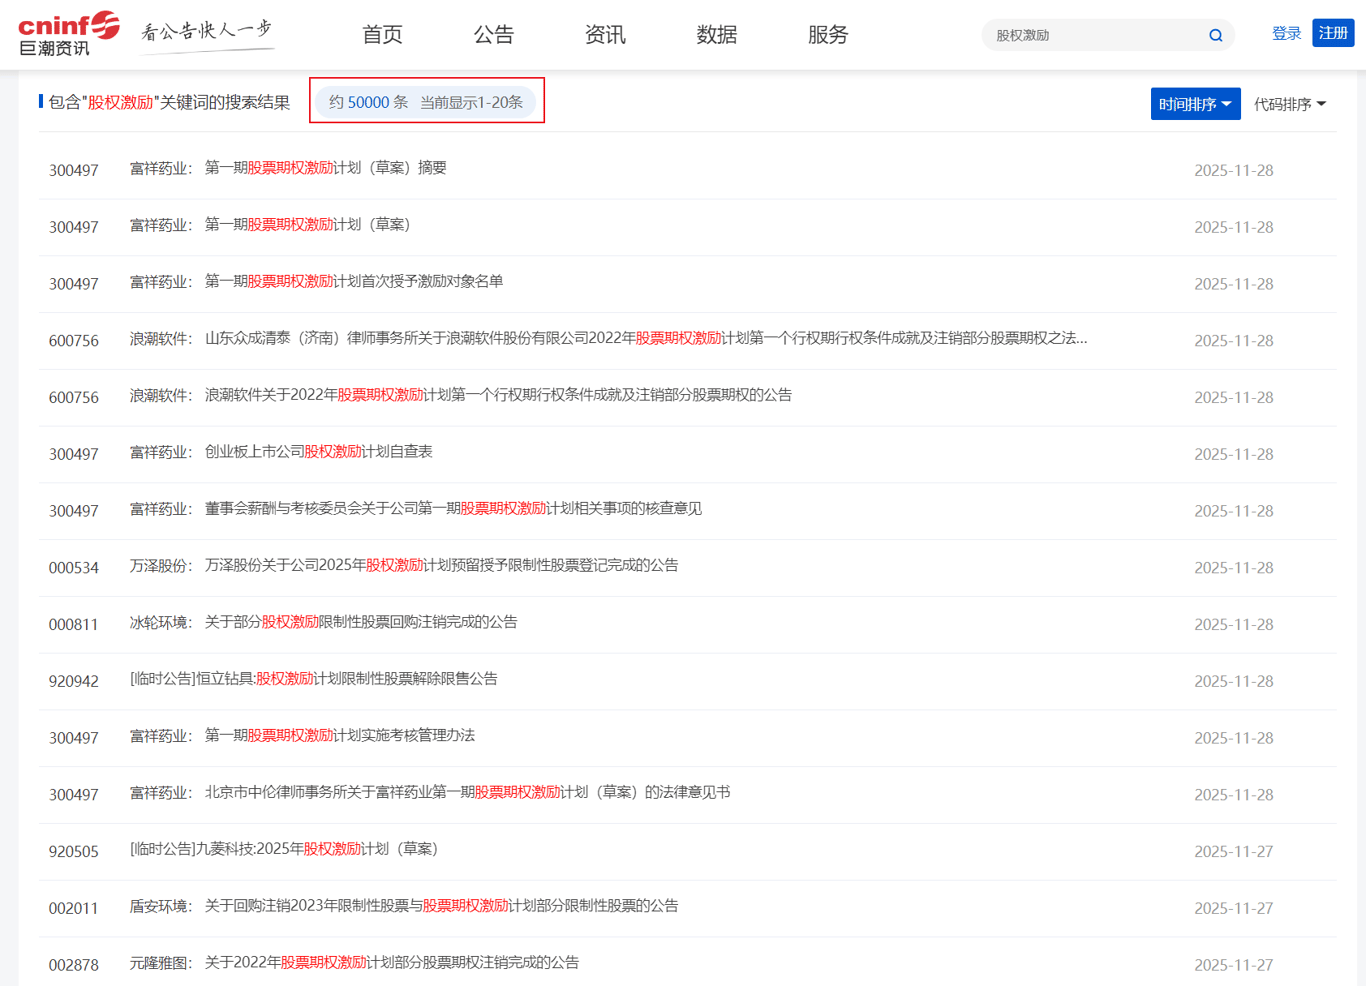Click the date in the 冰轮环境 row
Screen dimensions: 1366x986
[x=1234, y=625]
